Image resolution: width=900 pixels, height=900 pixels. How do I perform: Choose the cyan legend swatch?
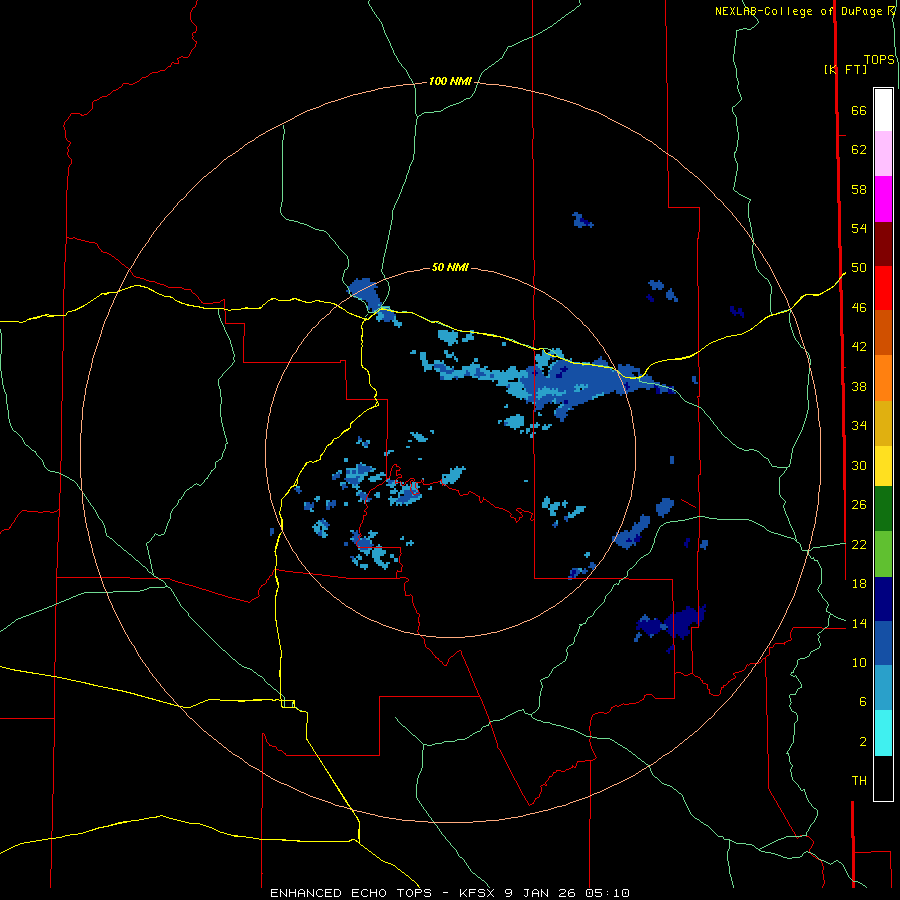pos(883,733)
